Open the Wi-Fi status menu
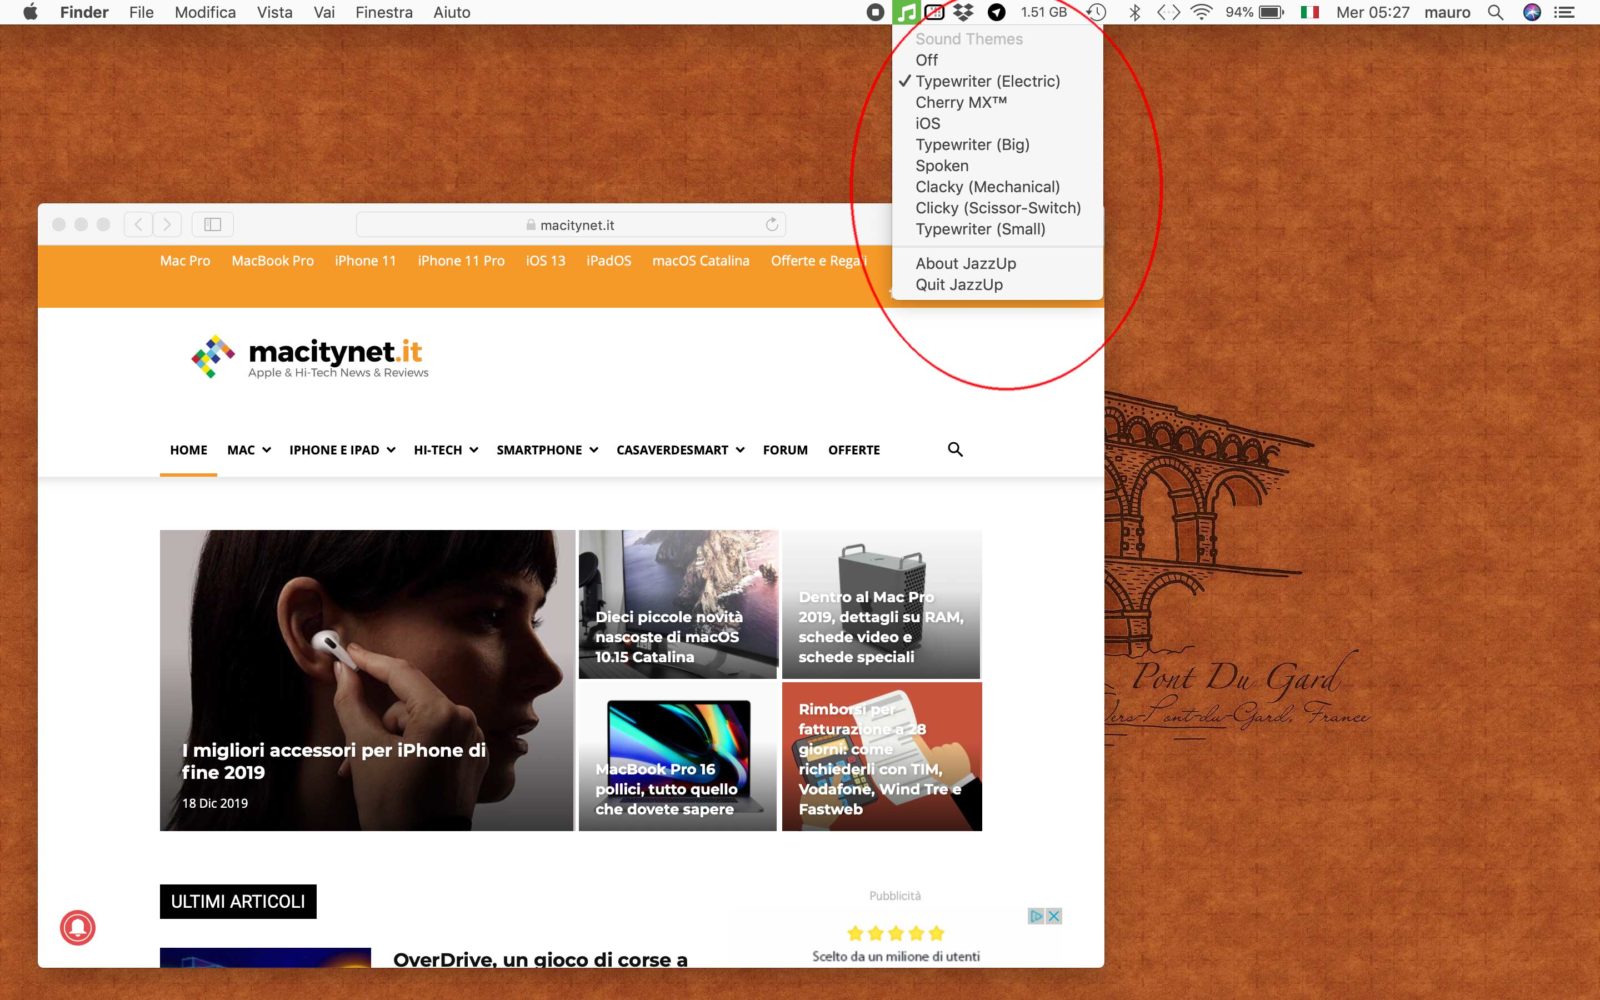The height and width of the screenshot is (1000, 1600). (x=1202, y=12)
